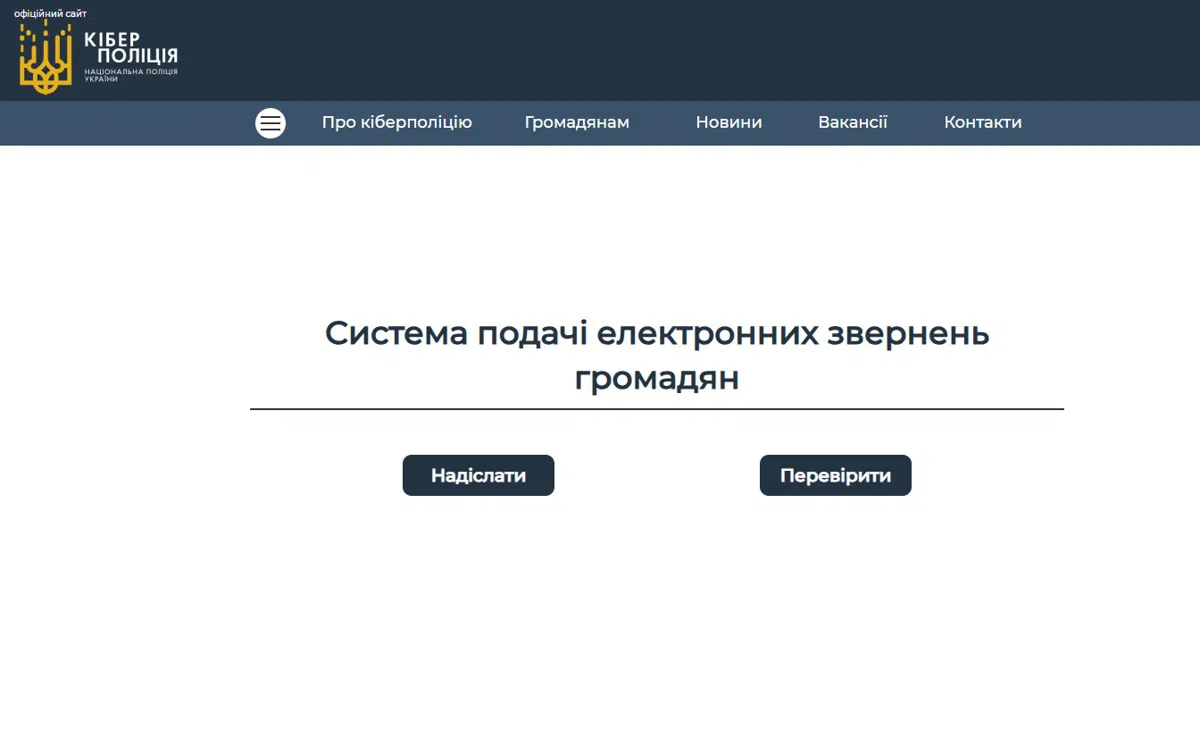Image resolution: width=1200 pixels, height=746 pixels.
Task: Click the "Національна поліція України" logo subtitle
Action: click(130, 74)
